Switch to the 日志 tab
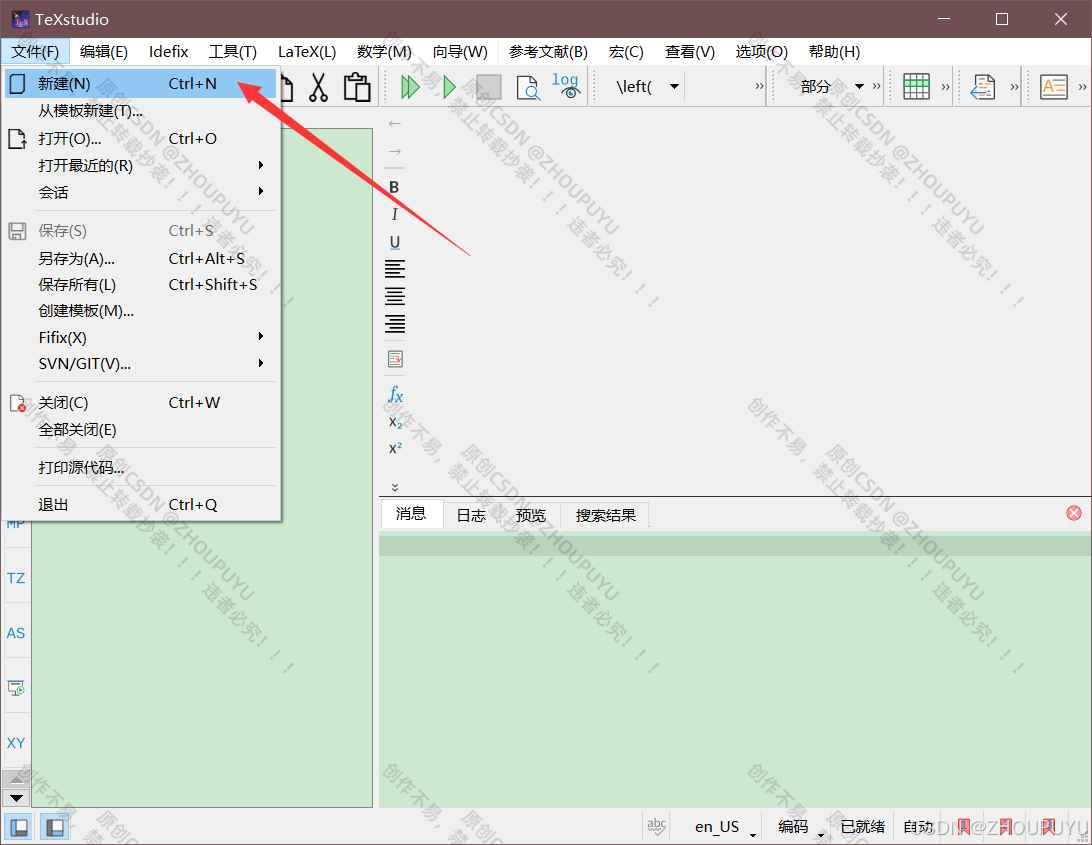 coord(471,515)
